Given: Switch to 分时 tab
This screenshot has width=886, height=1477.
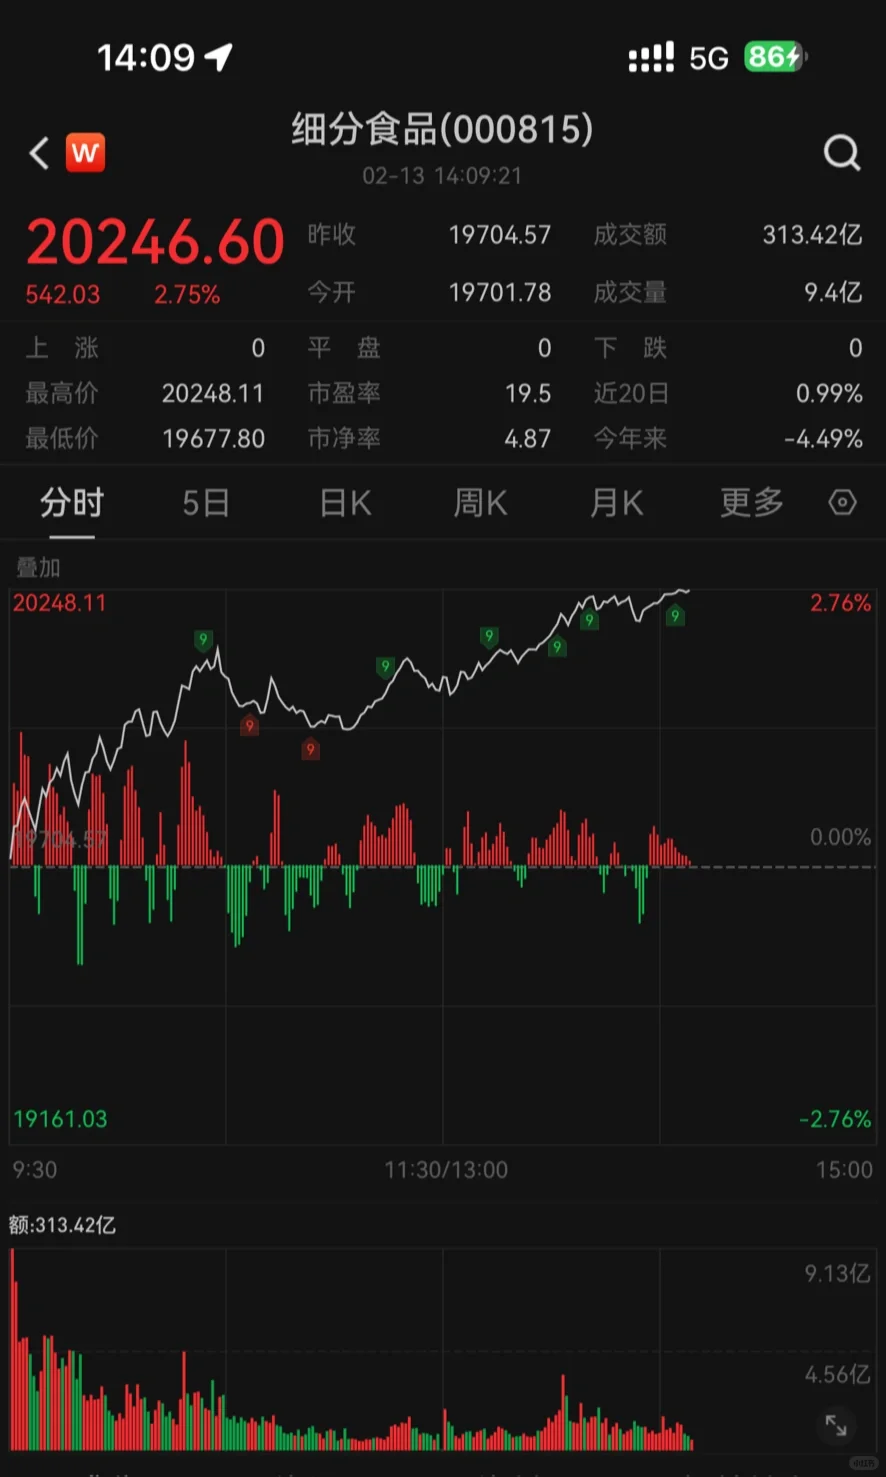Looking at the screenshot, I should click(x=72, y=502).
